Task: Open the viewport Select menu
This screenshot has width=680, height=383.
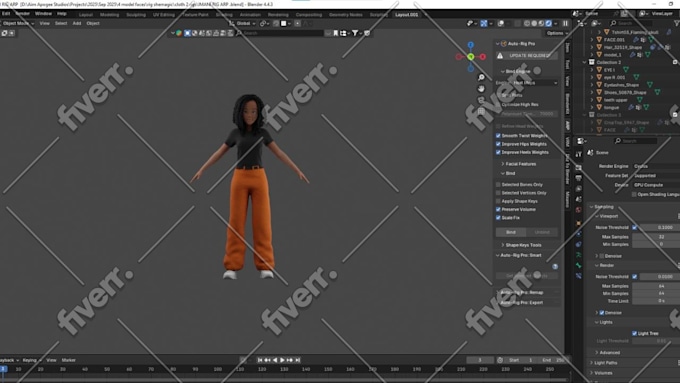Action: coord(61,23)
